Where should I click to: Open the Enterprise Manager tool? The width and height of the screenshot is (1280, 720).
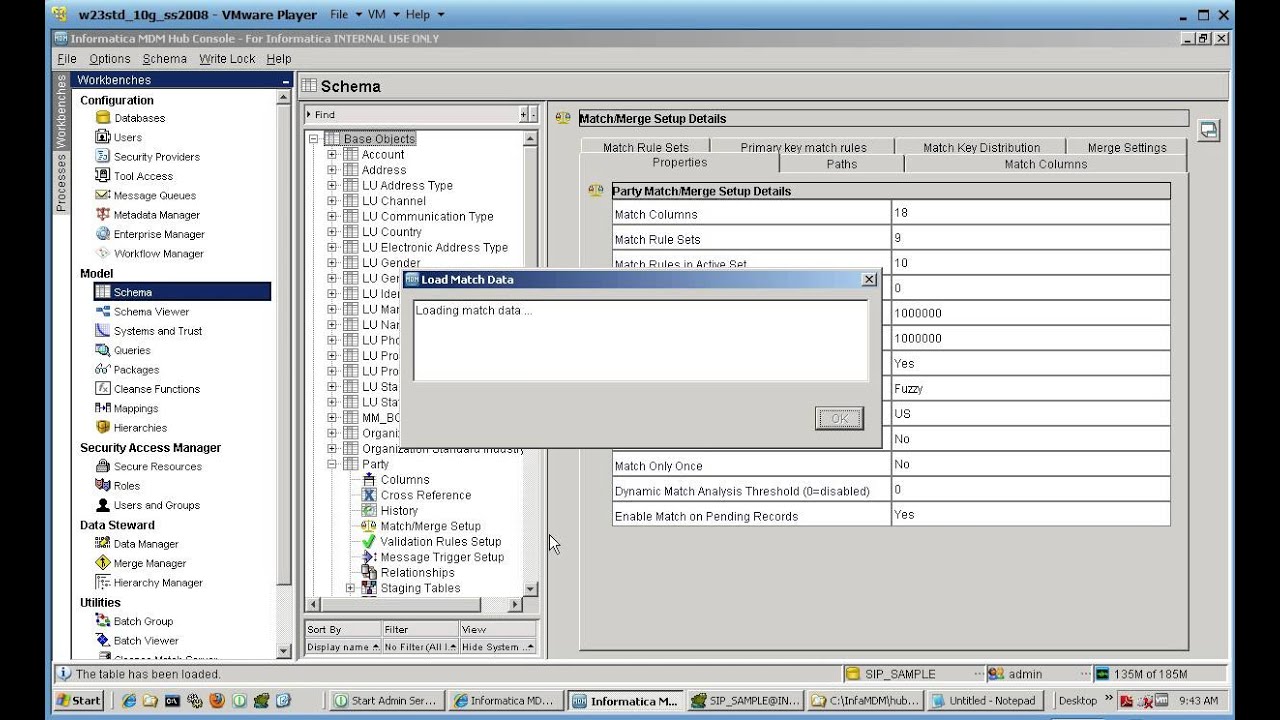pyautogui.click(x=150, y=234)
